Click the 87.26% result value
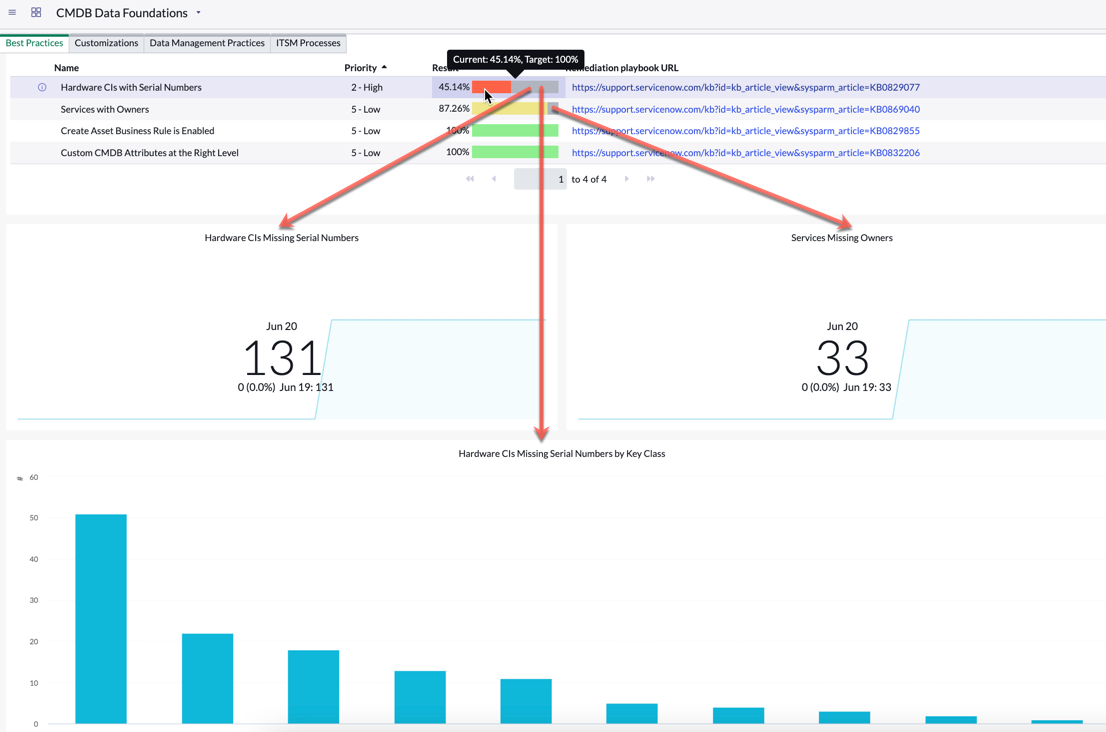Viewport: 1106px width, 732px height. (x=454, y=109)
